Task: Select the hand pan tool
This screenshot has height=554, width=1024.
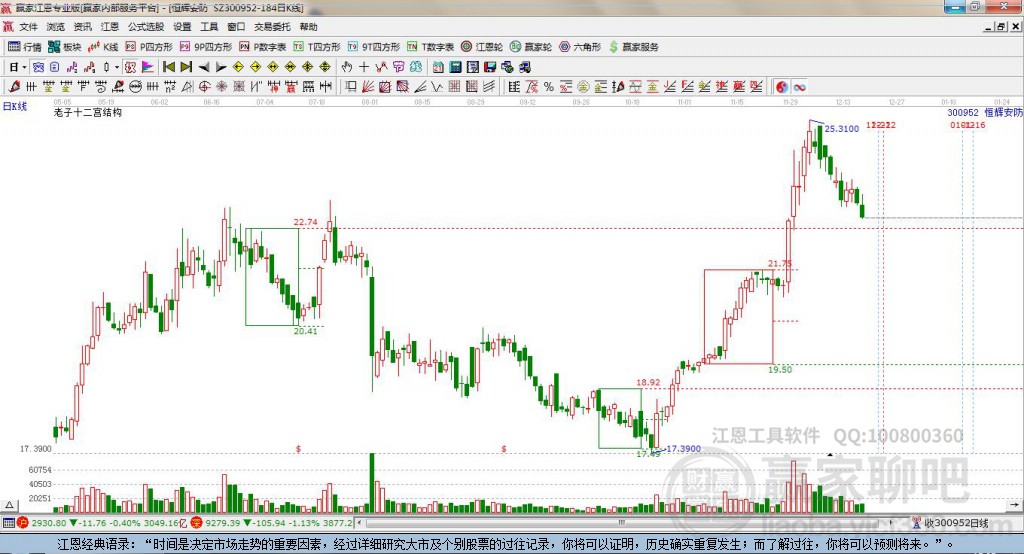Action: pyautogui.click(x=347, y=67)
